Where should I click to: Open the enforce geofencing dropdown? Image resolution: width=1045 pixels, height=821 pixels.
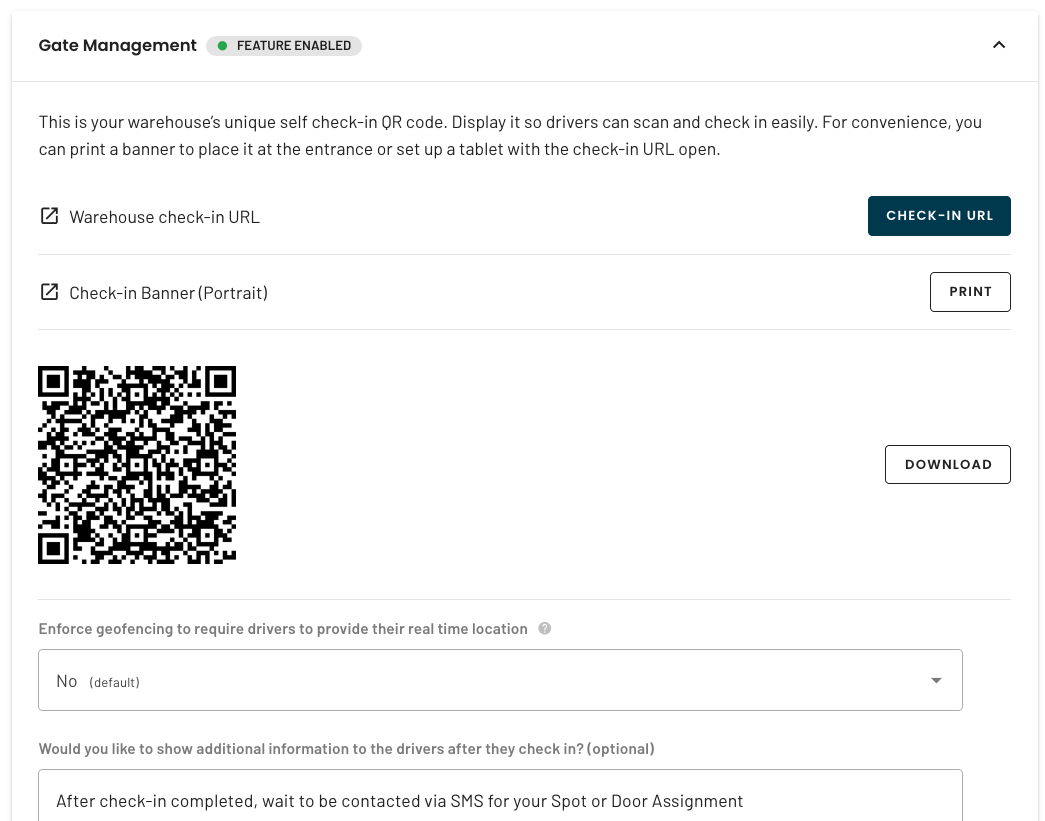(501, 680)
